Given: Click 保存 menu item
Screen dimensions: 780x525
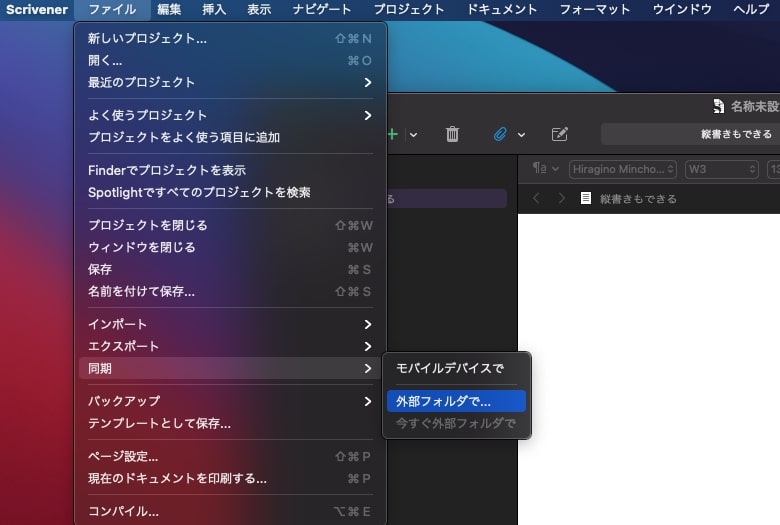Looking at the screenshot, I should point(230,269).
